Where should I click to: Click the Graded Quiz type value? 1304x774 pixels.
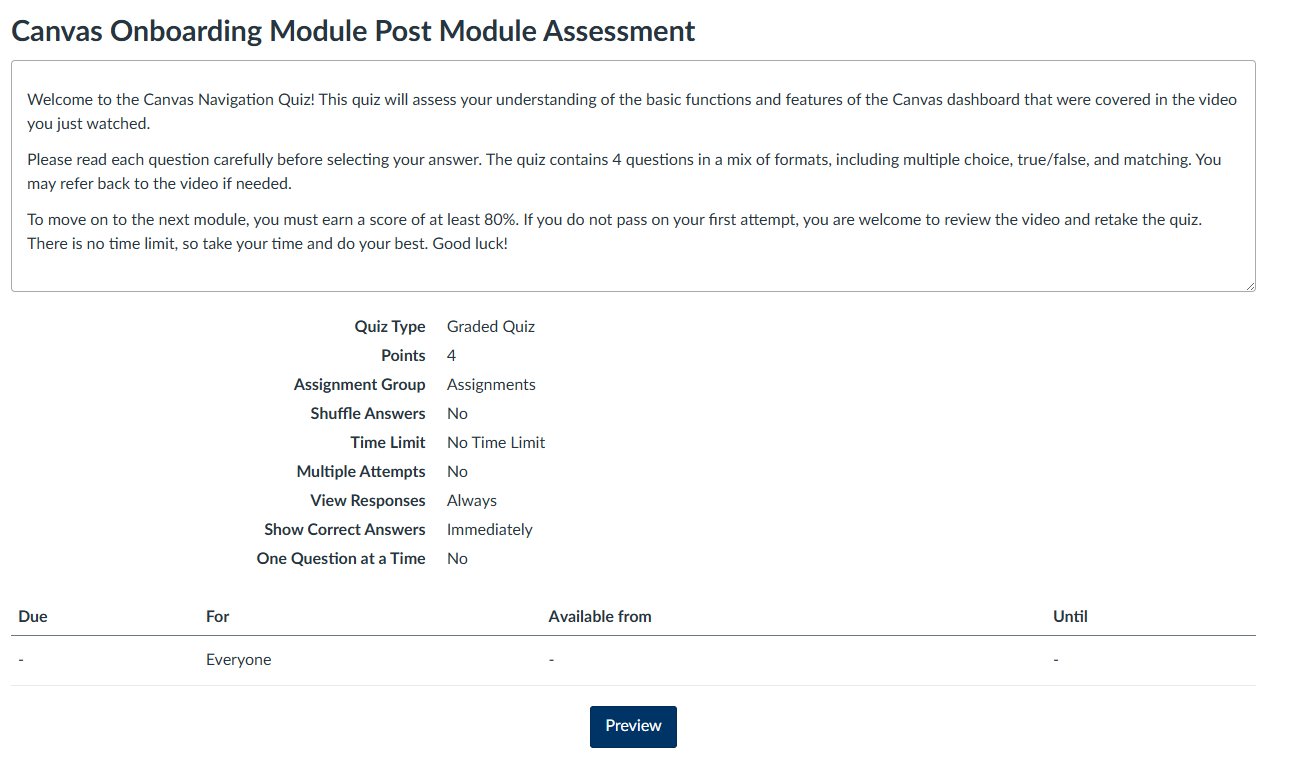(x=490, y=326)
